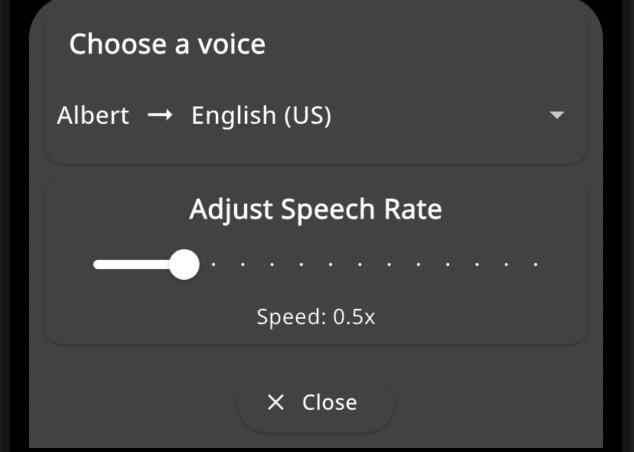Click the second-to-last speech rate slider tick
The width and height of the screenshot is (634, 452).
[507, 265]
